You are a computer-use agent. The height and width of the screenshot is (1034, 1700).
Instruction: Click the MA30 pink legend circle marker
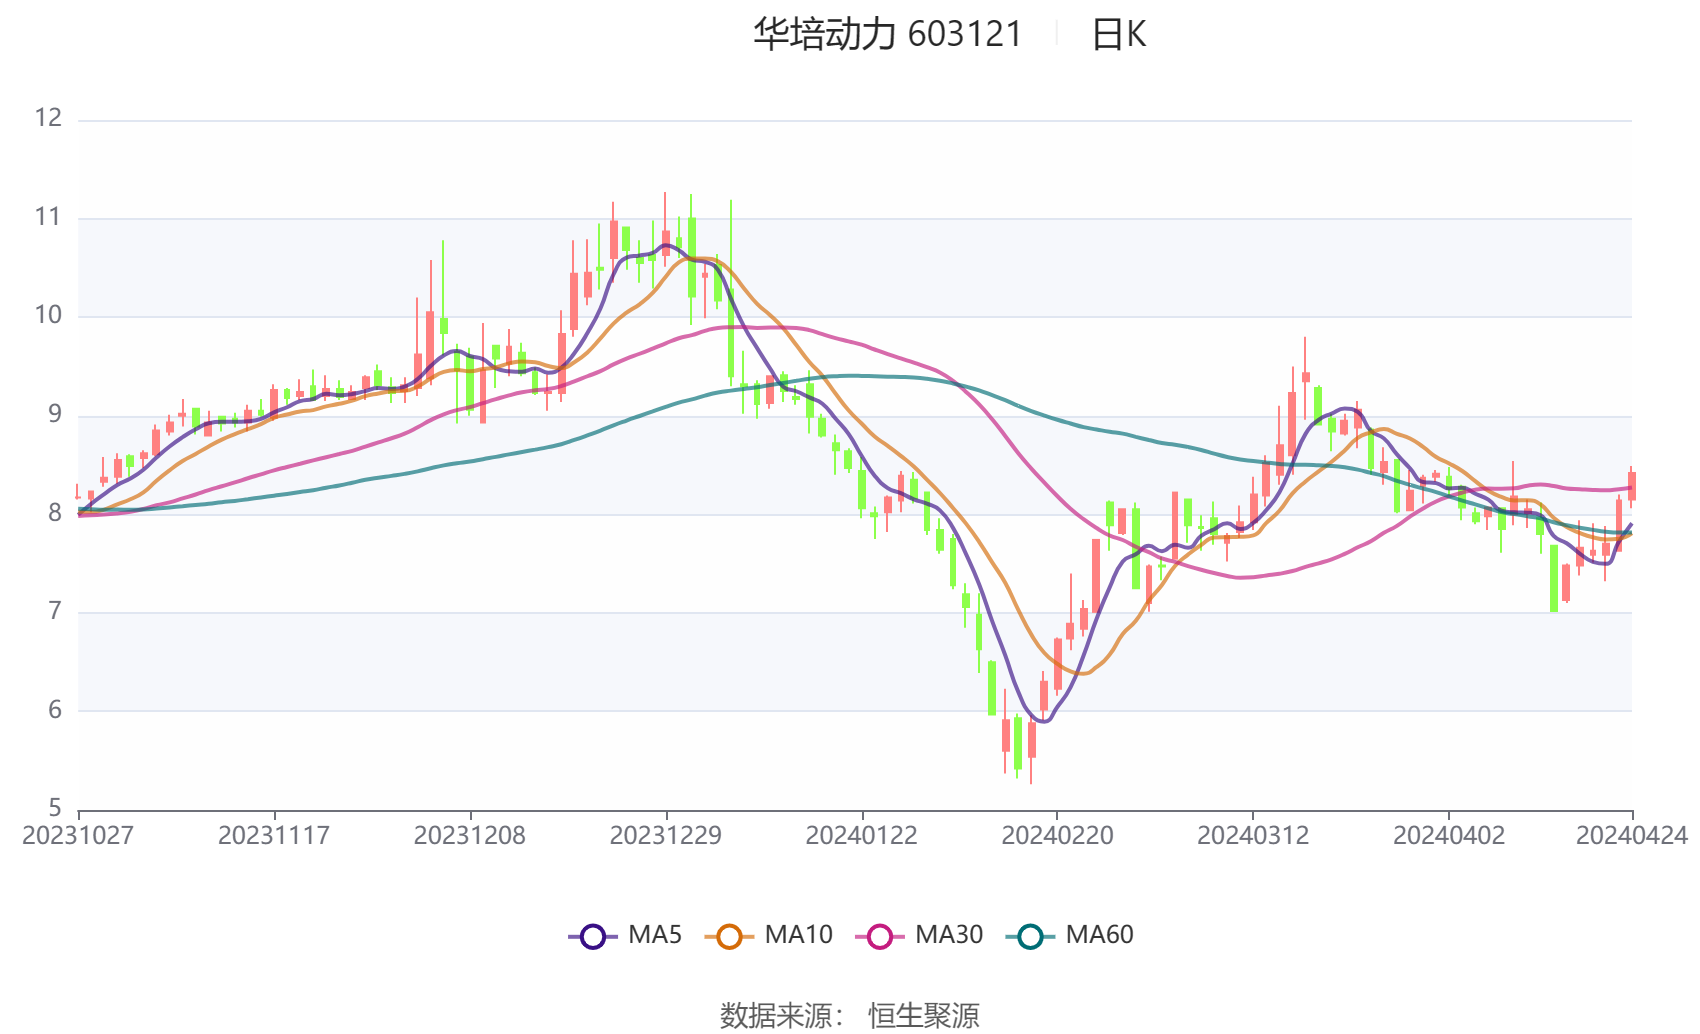pyautogui.click(x=880, y=936)
